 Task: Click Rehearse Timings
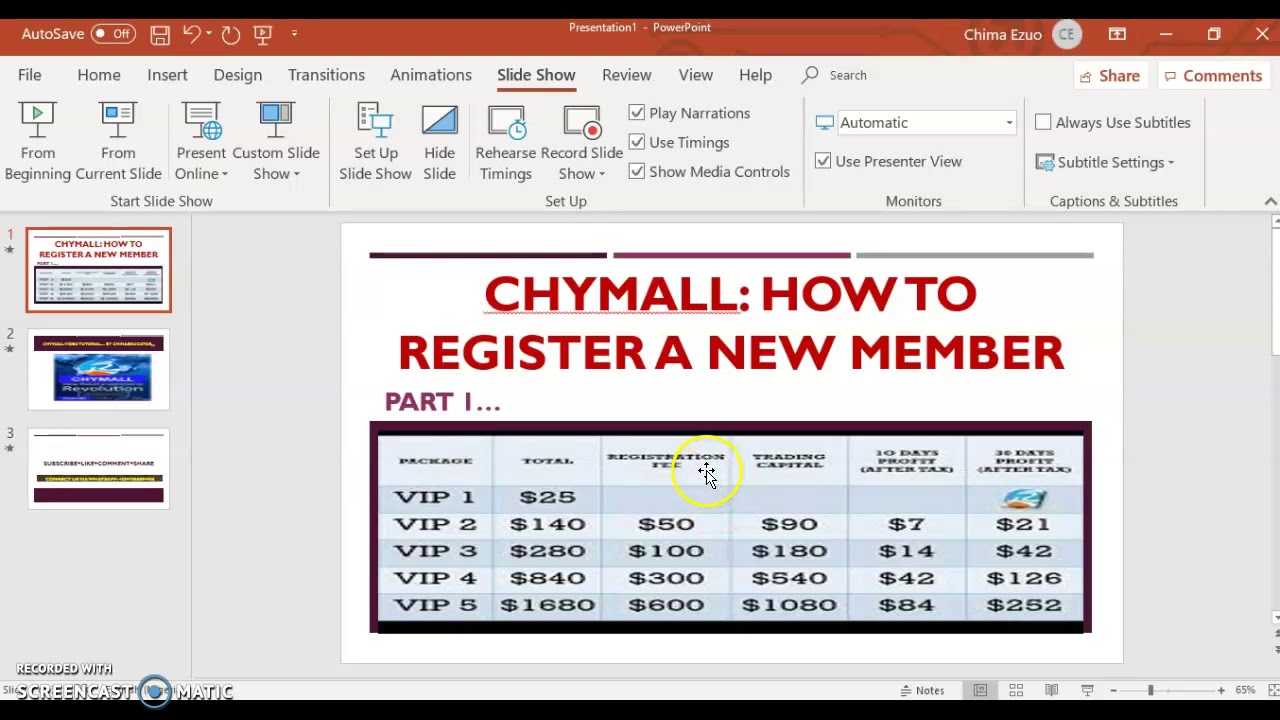(x=506, y=143)
